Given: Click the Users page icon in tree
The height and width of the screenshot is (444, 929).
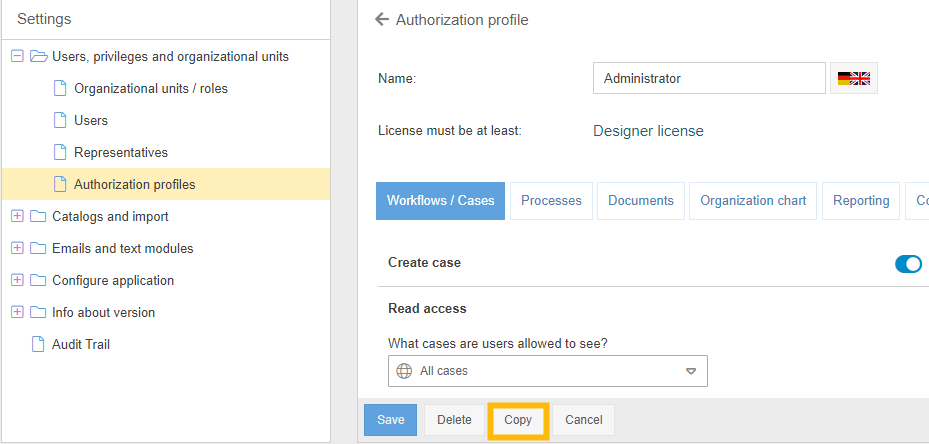Looking at the screenshot, I should pyautogui.click(x=60, y=120).
